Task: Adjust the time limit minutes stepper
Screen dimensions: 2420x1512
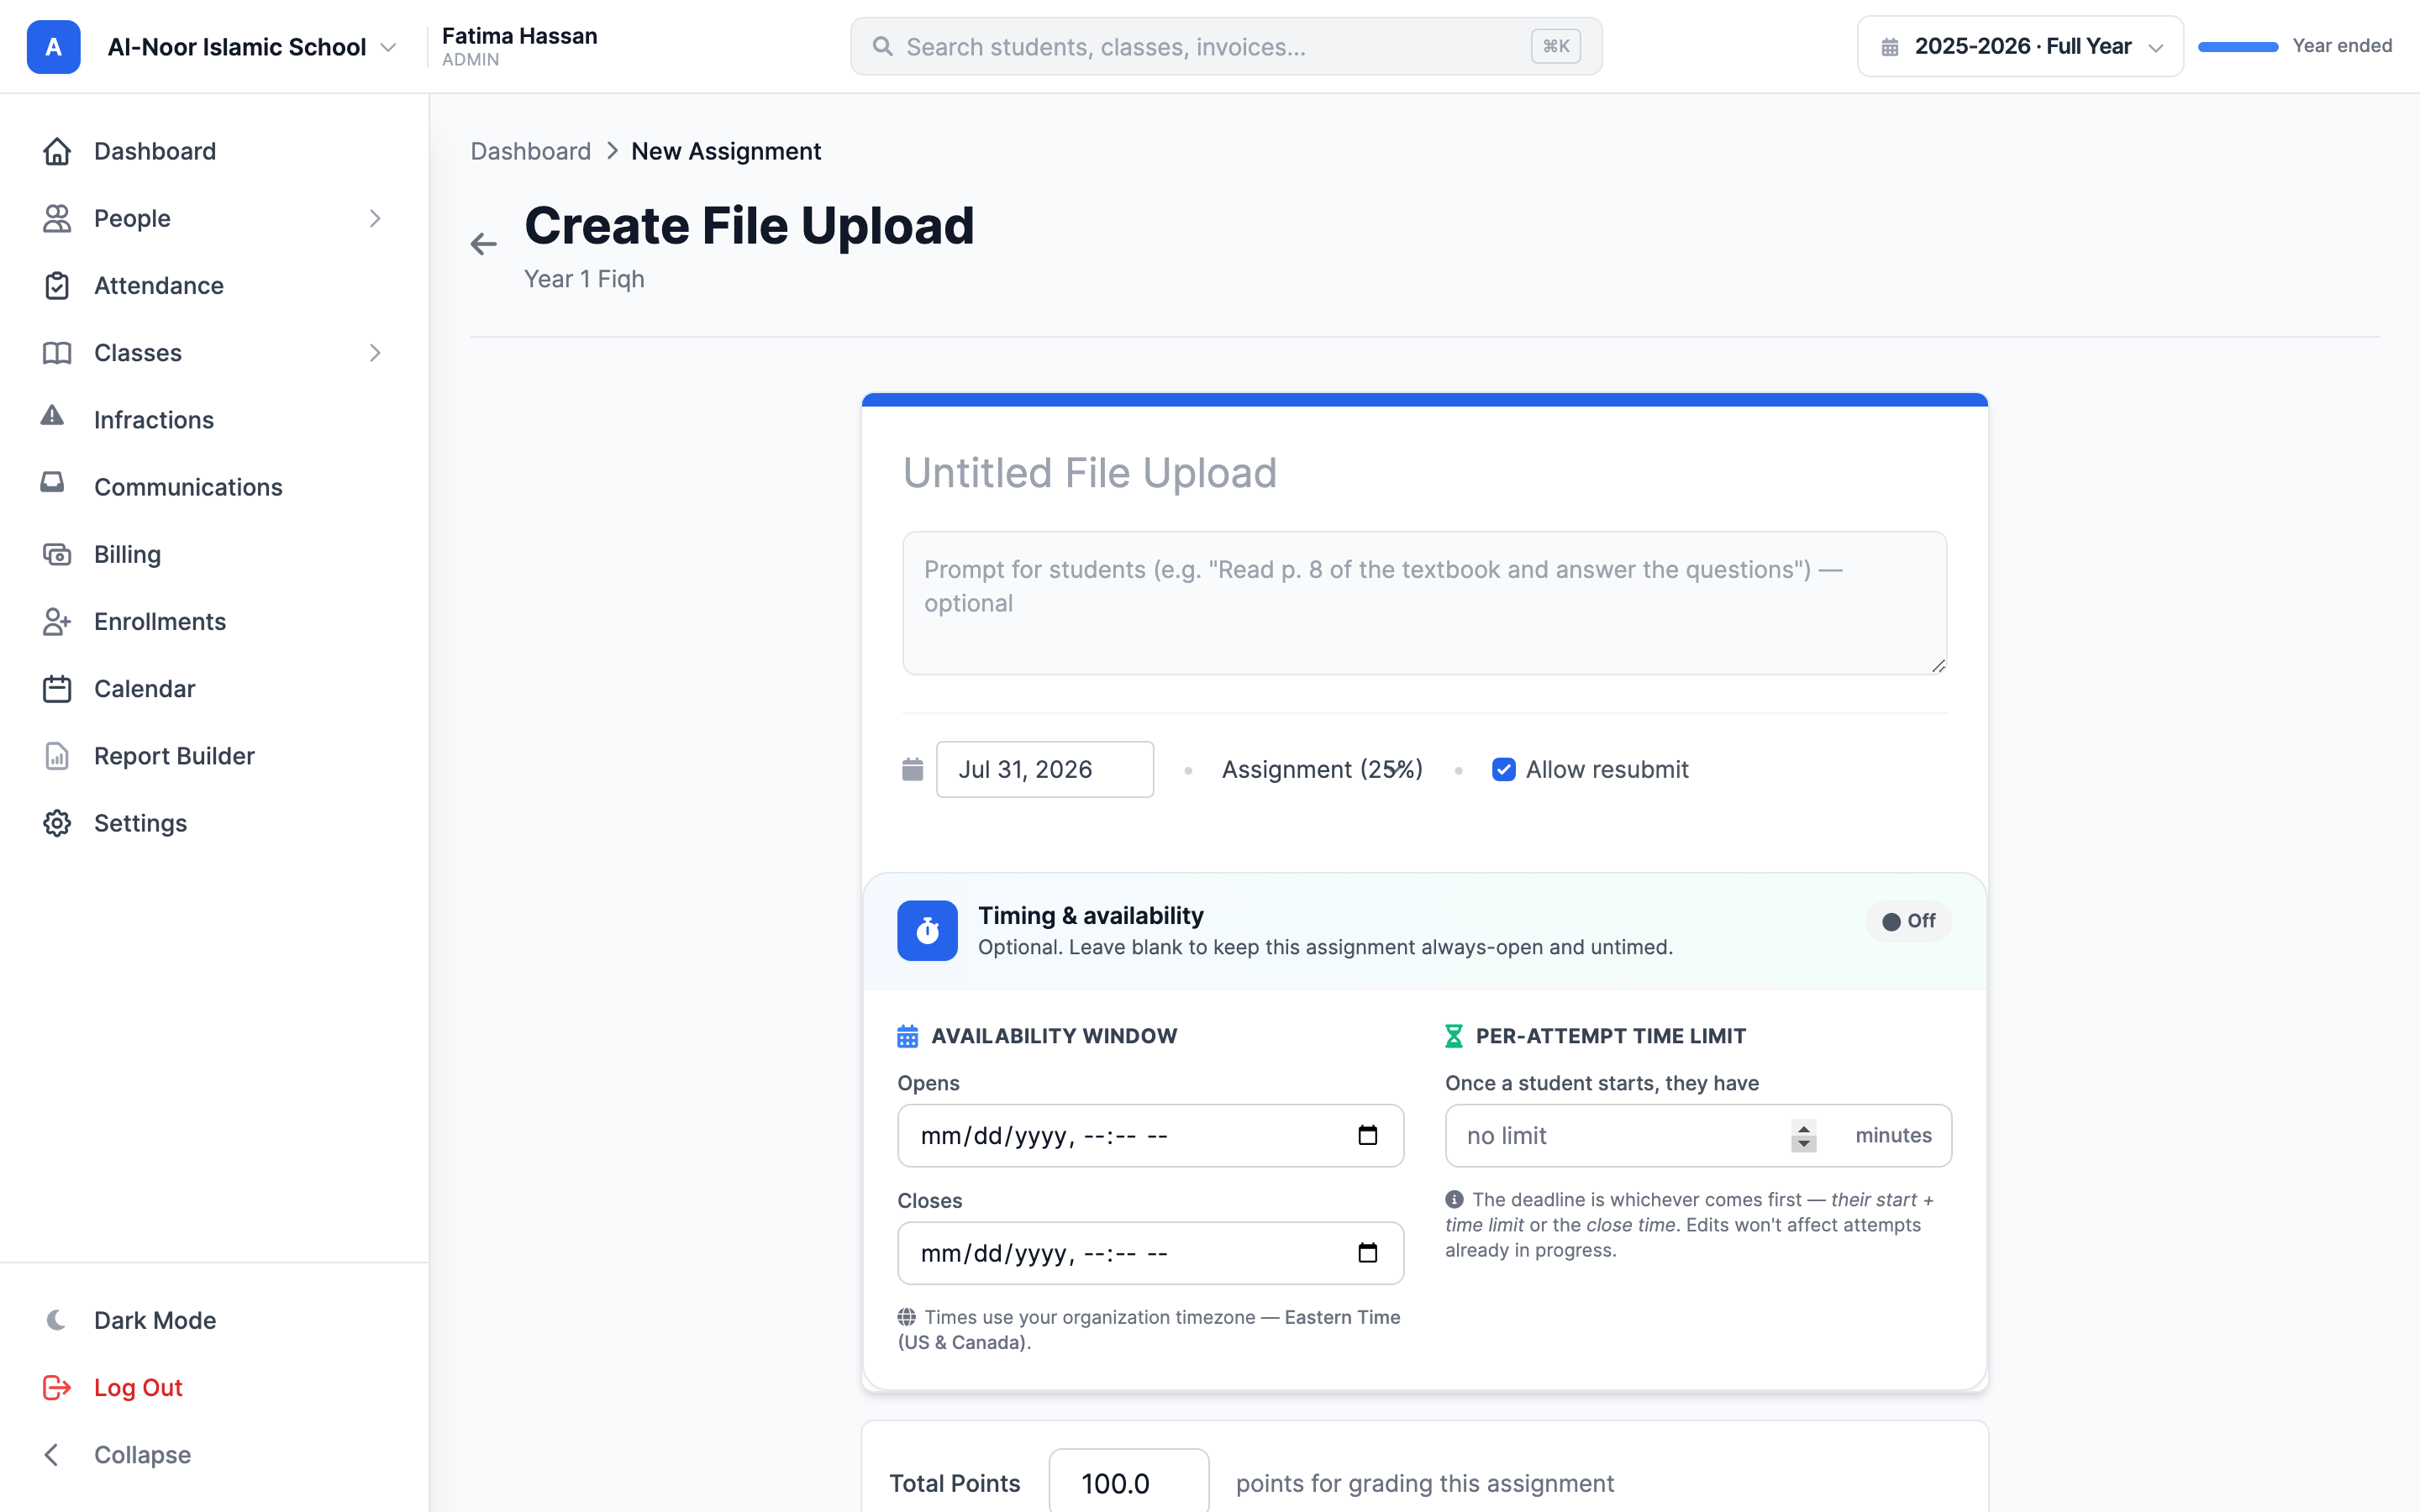Action: click(1803, 1136)
